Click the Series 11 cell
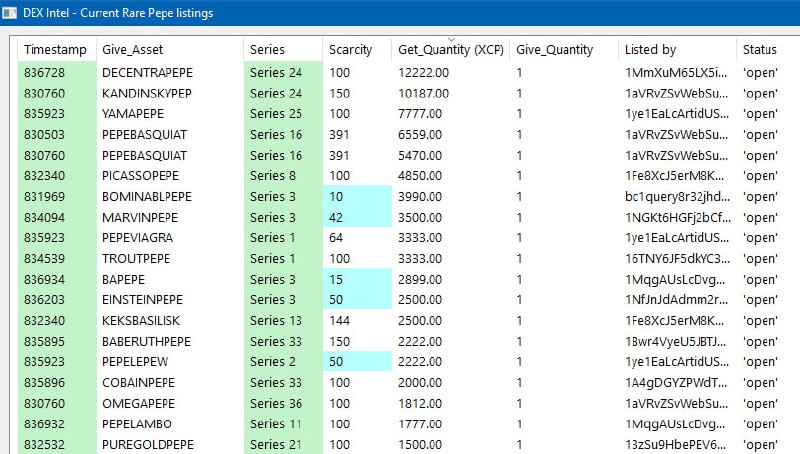 (283, 424)
